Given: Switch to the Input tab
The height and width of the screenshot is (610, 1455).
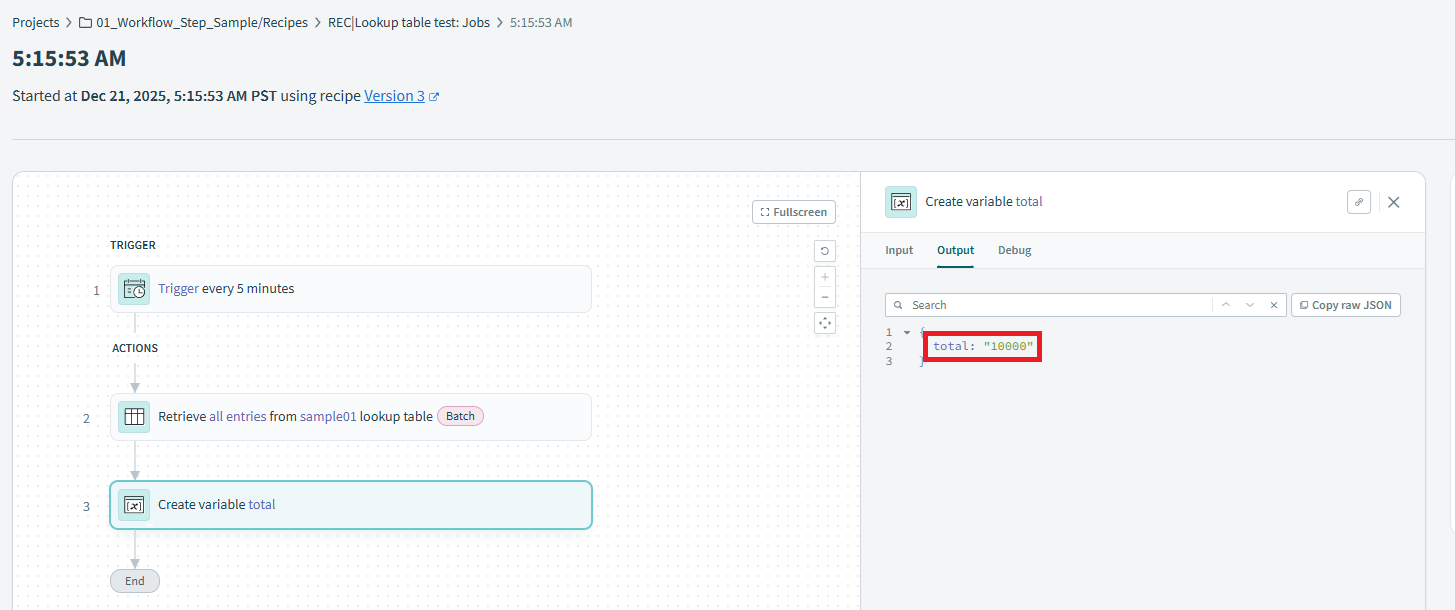Looking at the screenshot, I should point(899,250).
